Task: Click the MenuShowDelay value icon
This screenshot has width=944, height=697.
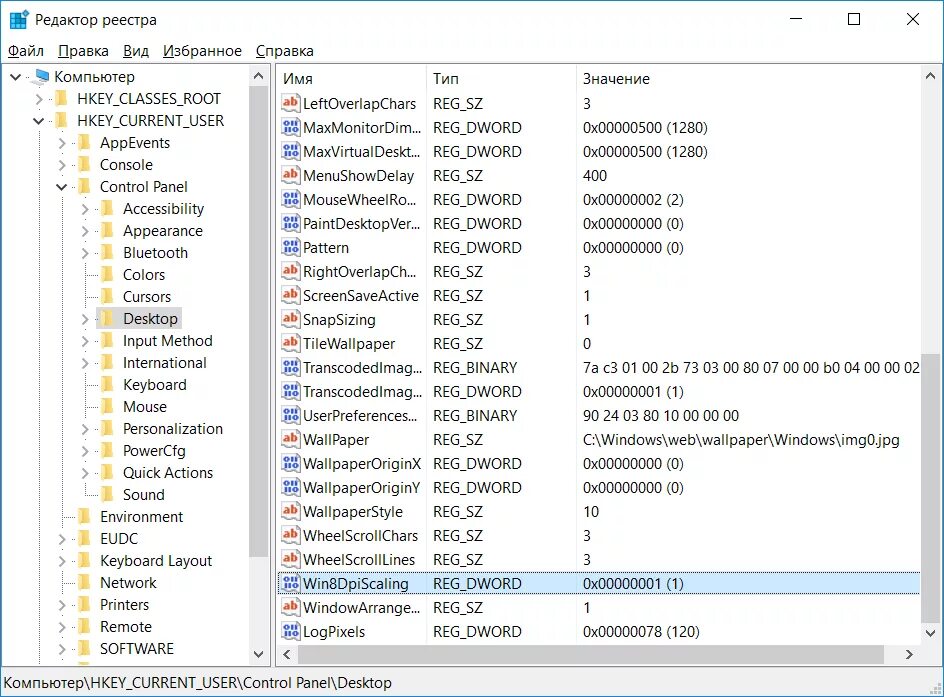Action: click(291, 175)
